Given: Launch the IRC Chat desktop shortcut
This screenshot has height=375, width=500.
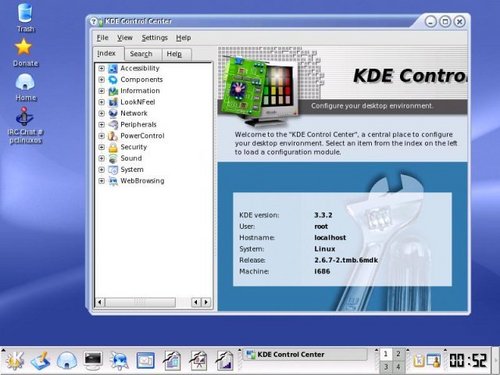Looking at the screenshot, I should coord(24,117).
